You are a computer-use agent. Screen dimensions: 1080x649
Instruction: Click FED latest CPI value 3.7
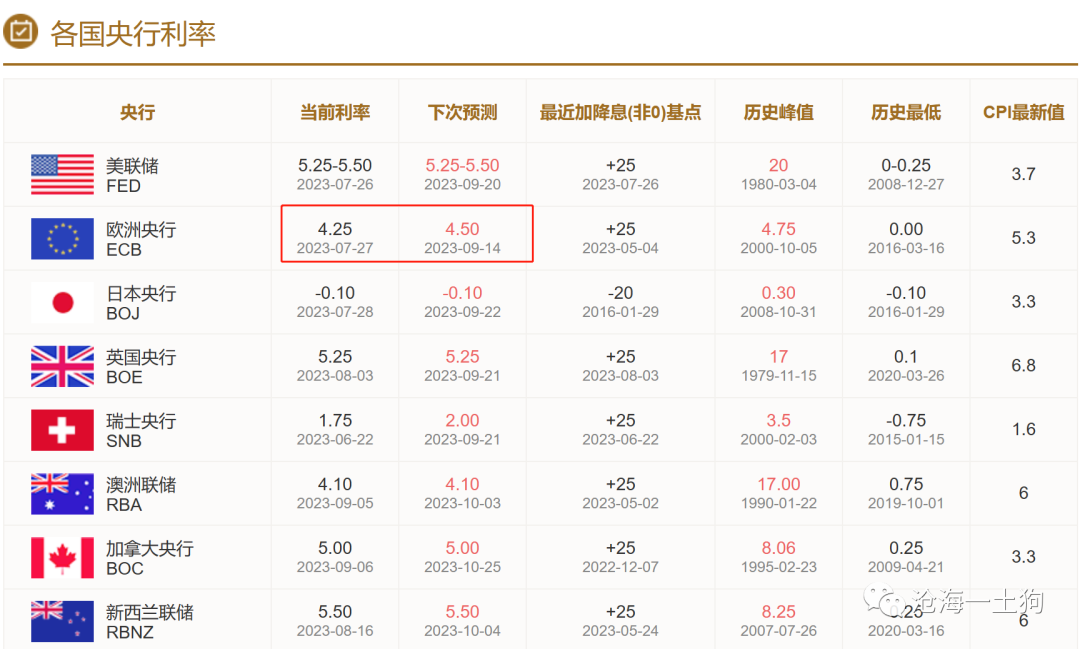tap(1024, 174)
